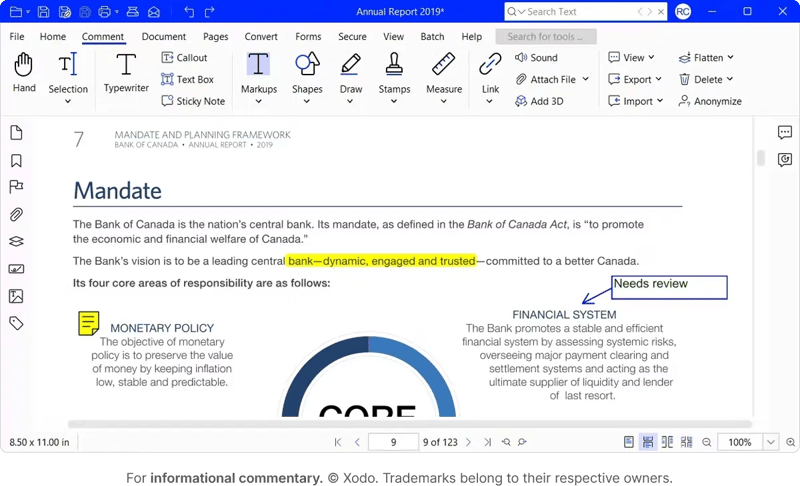Go to the last page

click(488, 442)
